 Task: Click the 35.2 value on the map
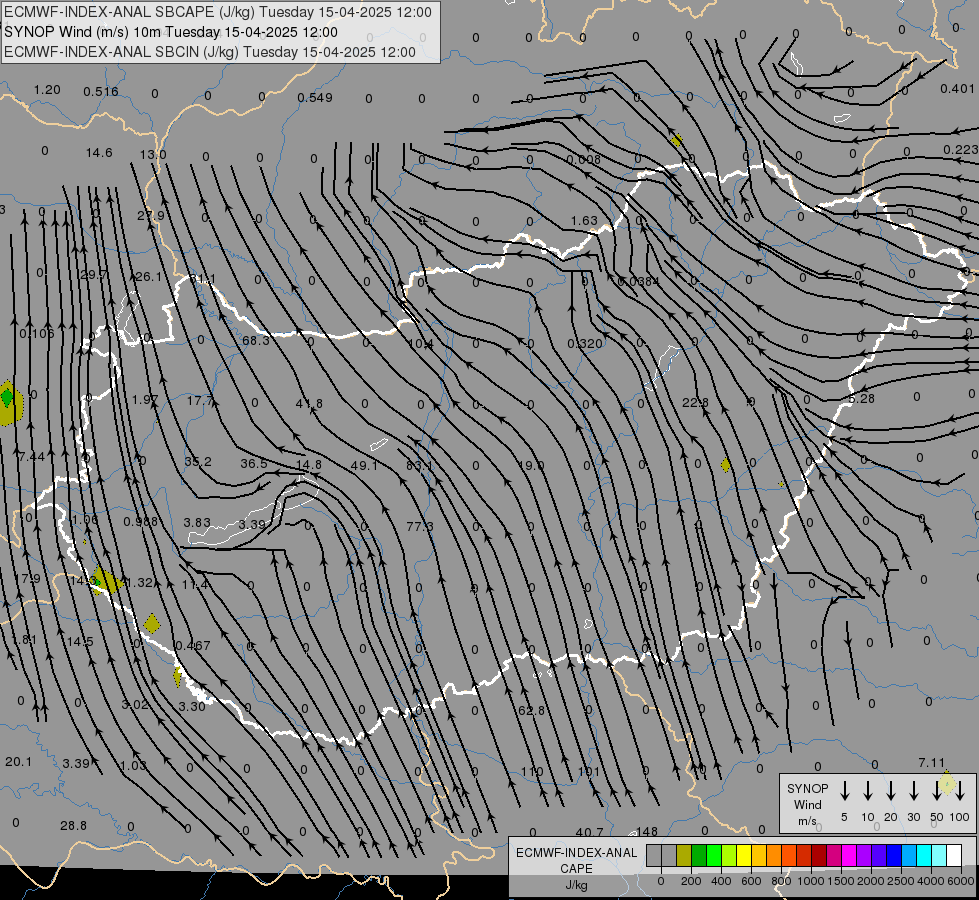tap(198, 462)
